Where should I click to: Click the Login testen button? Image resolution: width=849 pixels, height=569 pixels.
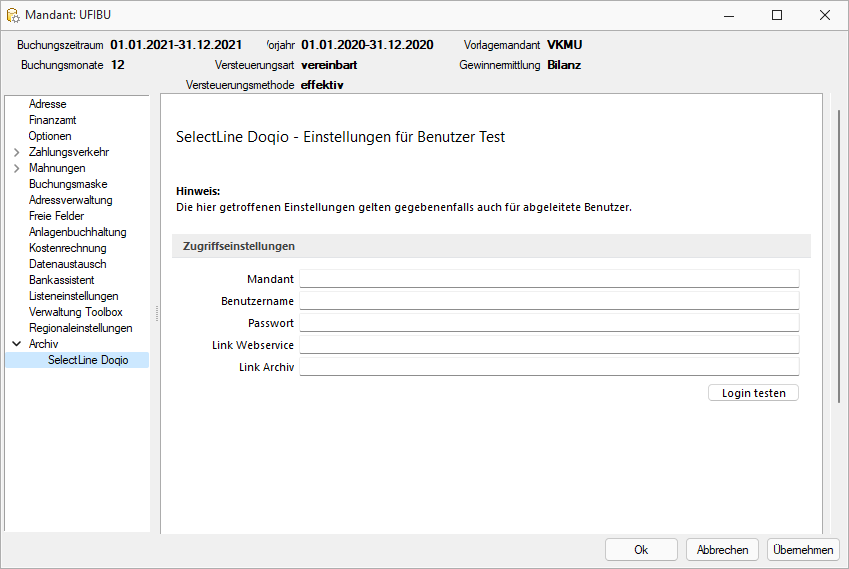753,393
